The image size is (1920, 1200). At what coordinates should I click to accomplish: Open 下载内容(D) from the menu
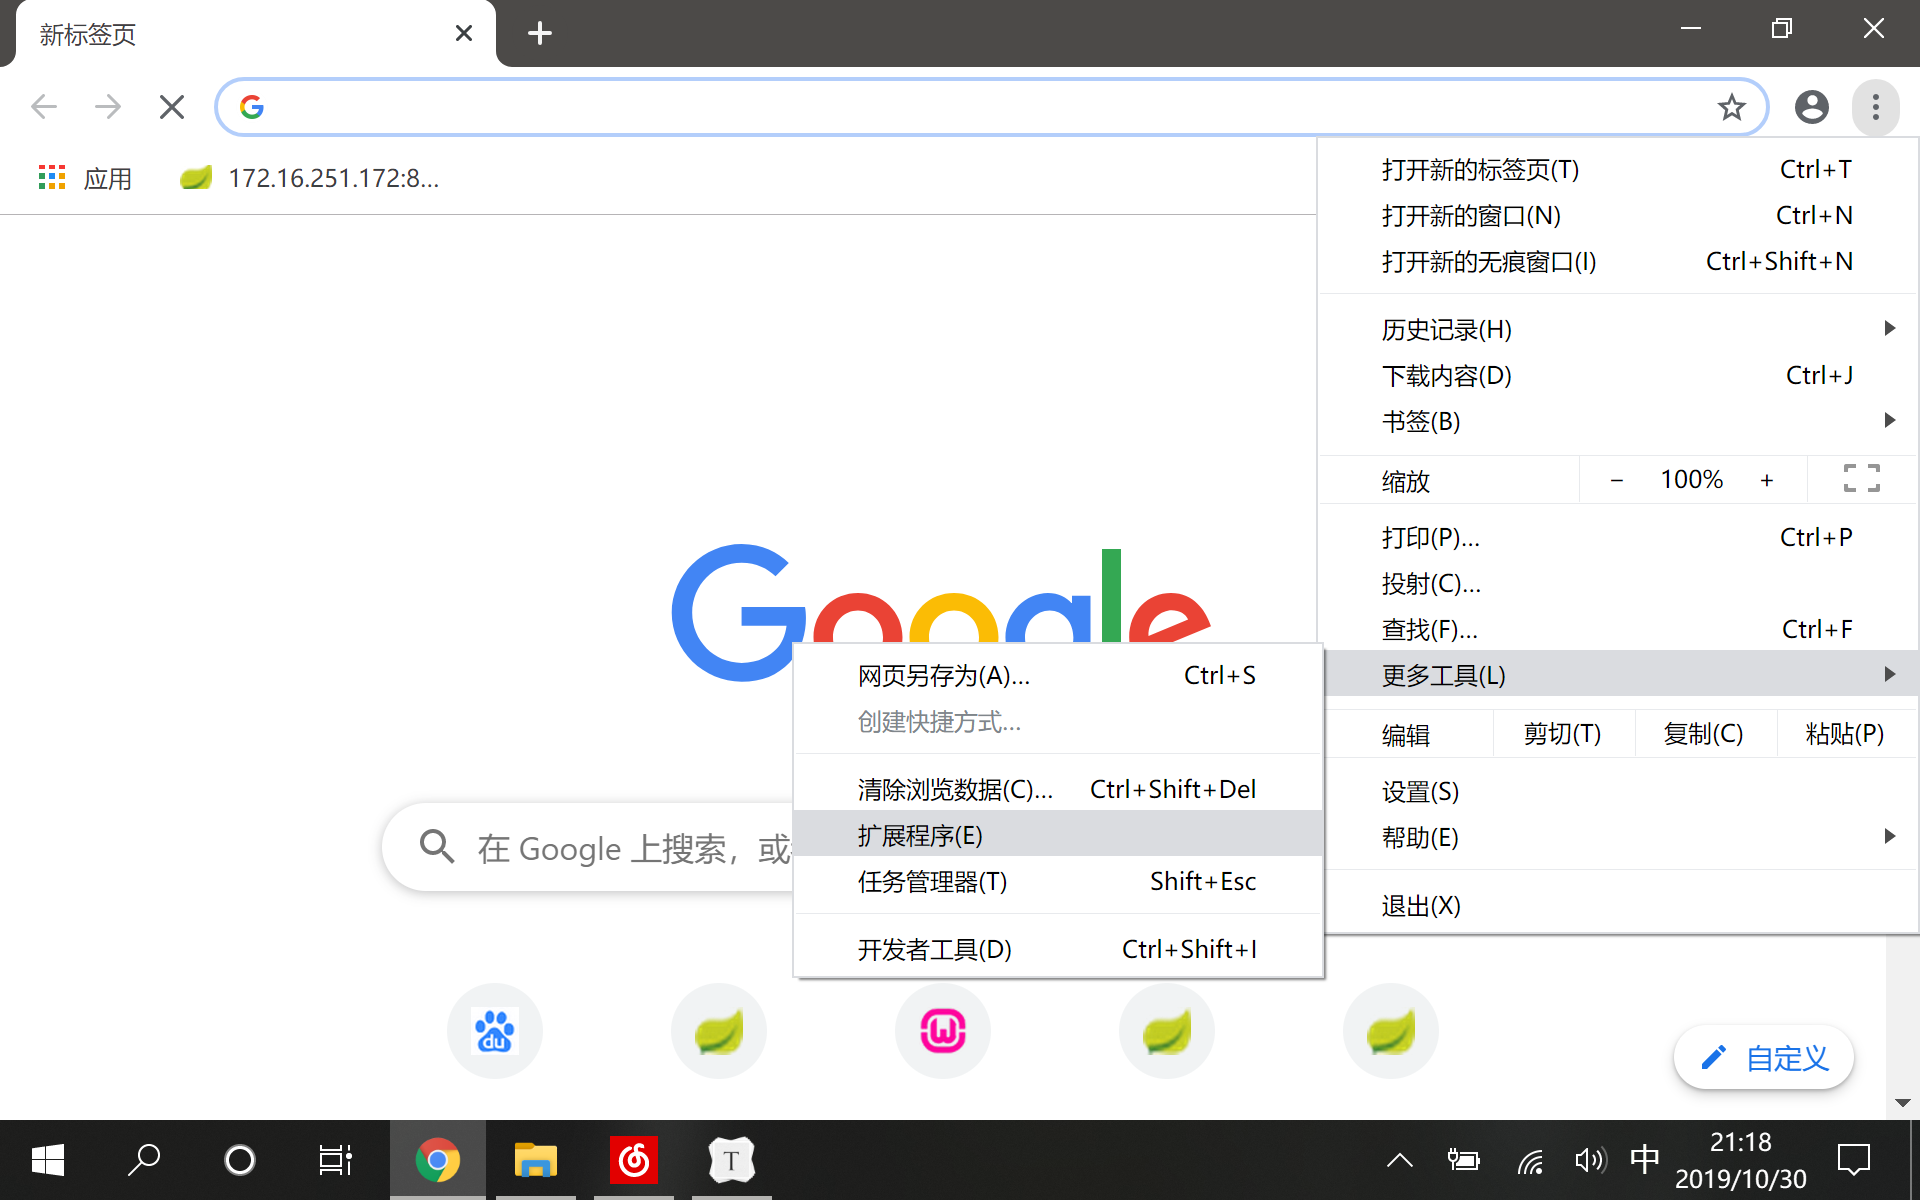pyautogui.click(x=1618, y=375)
